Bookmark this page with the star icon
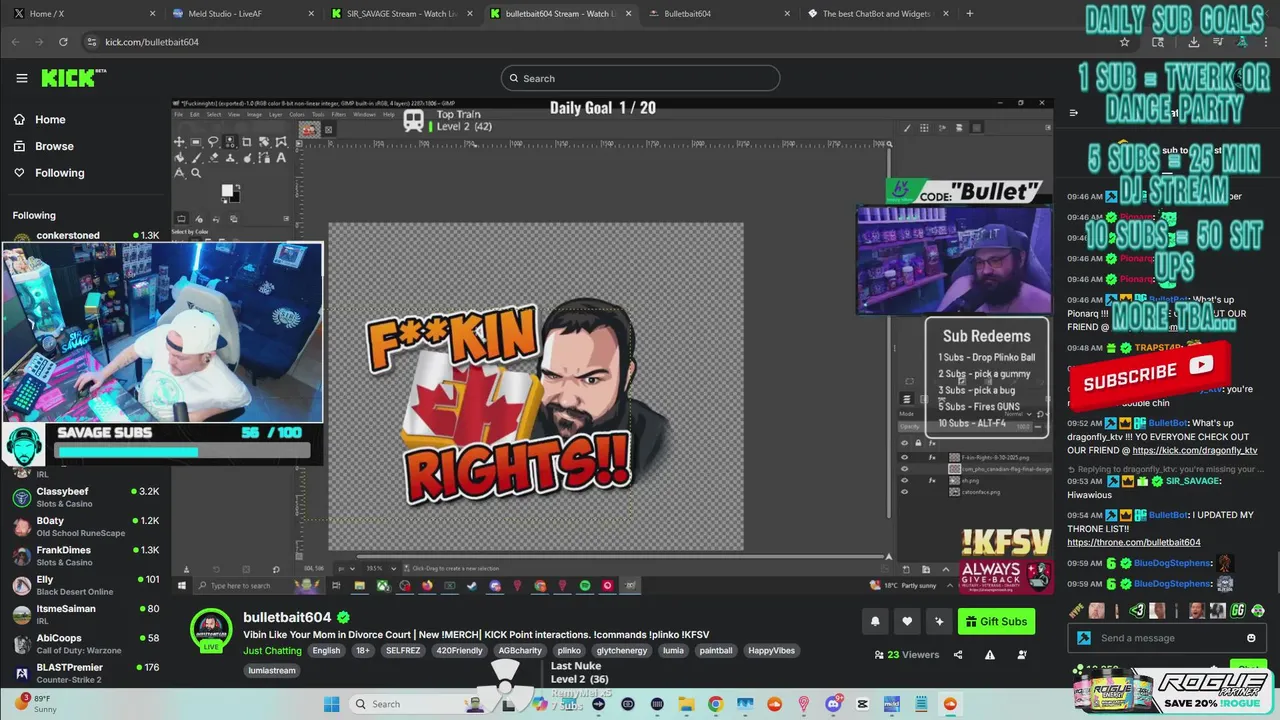1280x720 pixels. coord(1124,42)
